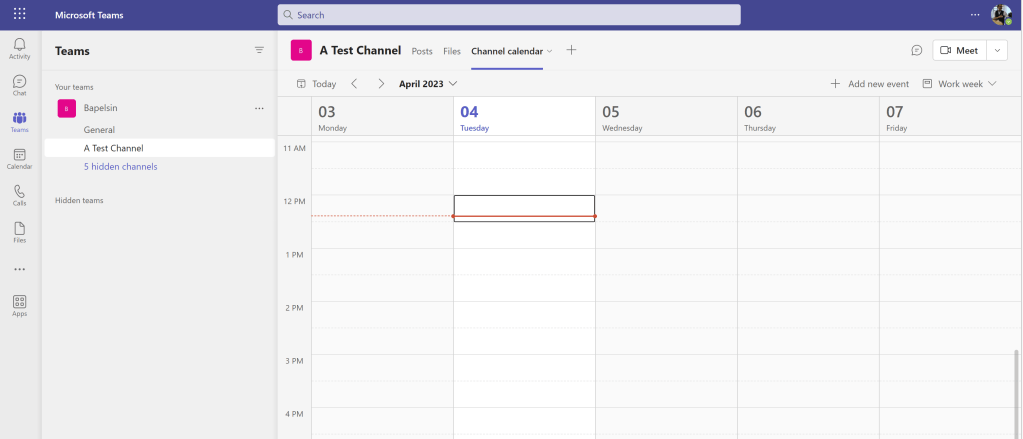Image resolution: width=1023 pixels, height=439 pixels.
Task: Click Add new event button
Action: pos(869,84)
